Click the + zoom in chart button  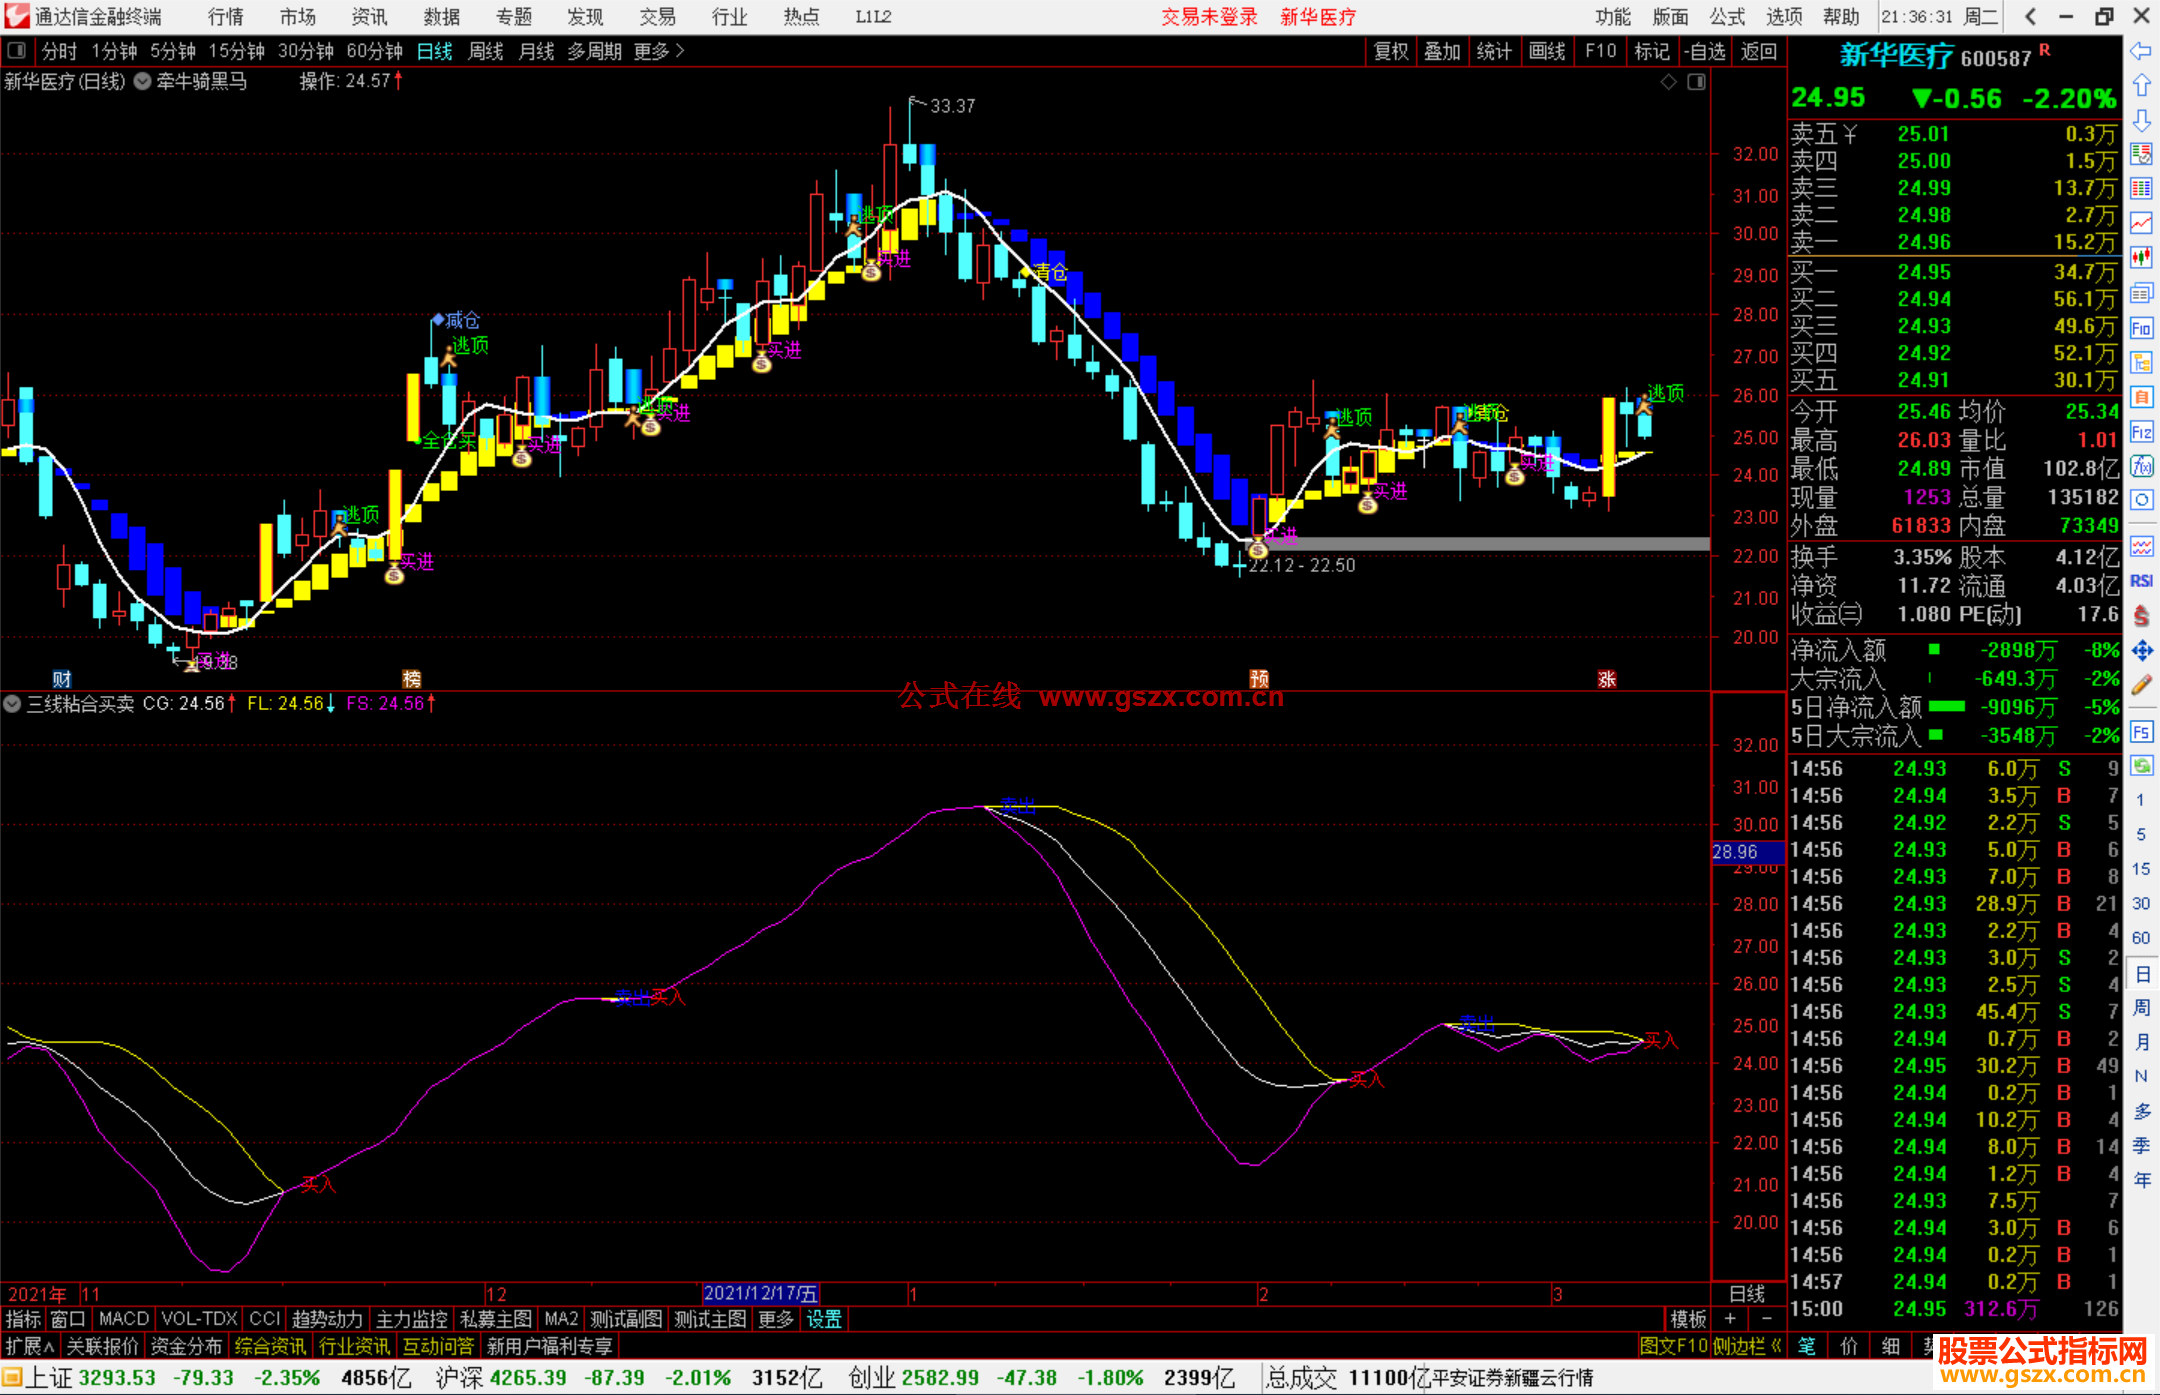(1730, 1319)
